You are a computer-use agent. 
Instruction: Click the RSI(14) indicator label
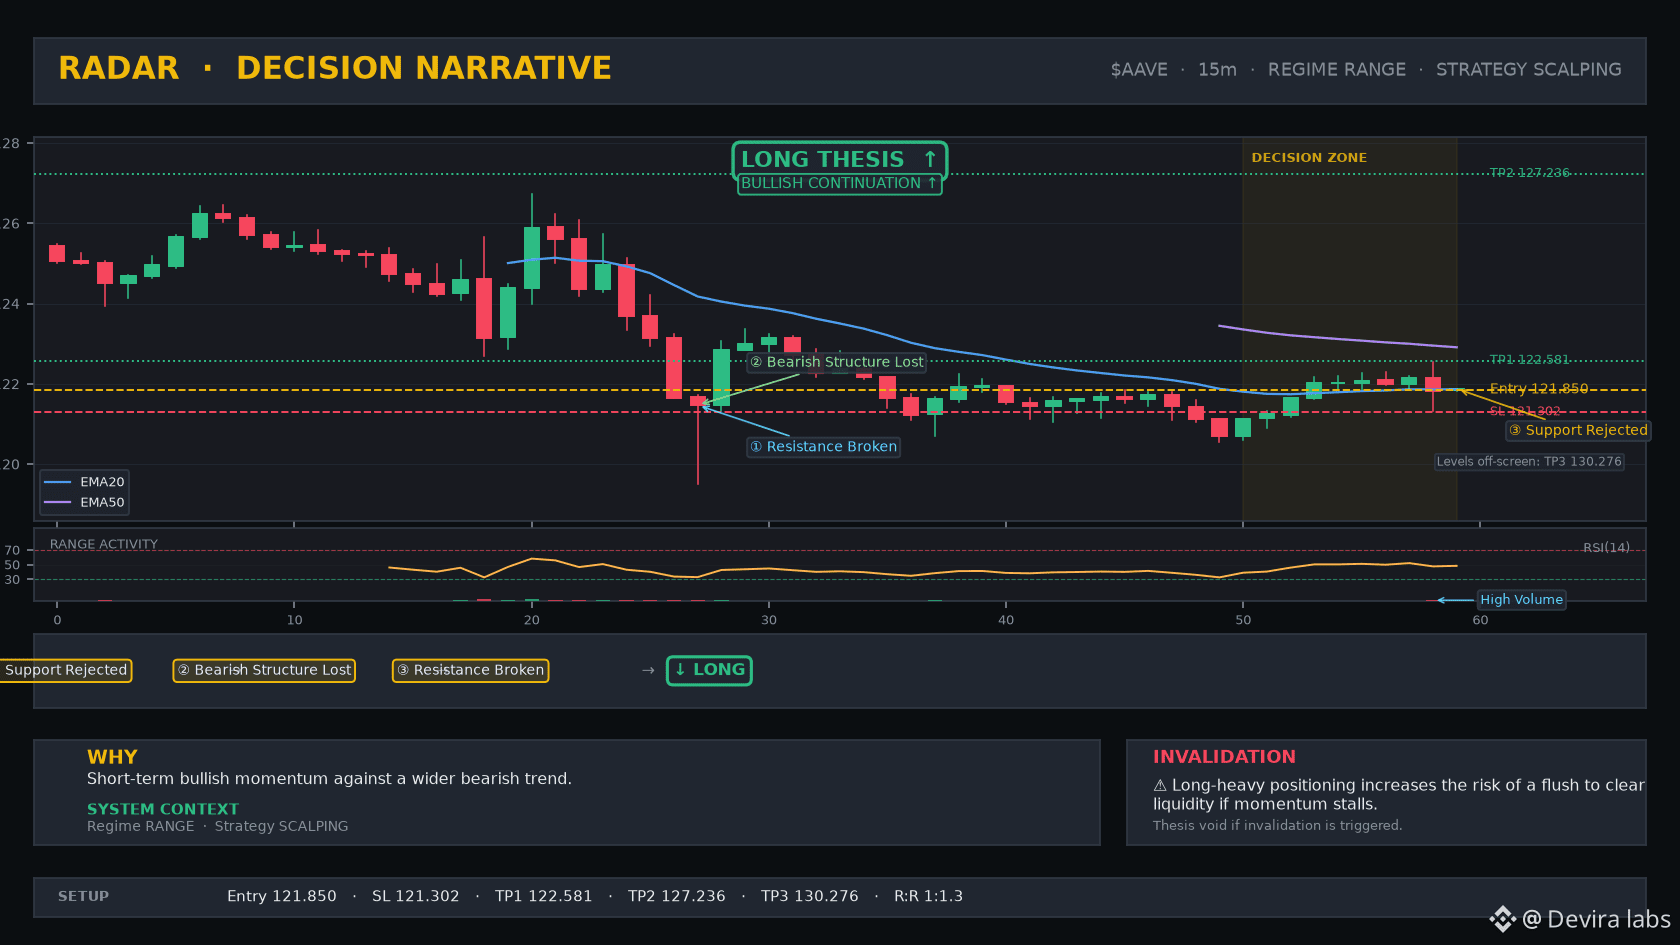pyautogui.click(x=1606, y=547)
